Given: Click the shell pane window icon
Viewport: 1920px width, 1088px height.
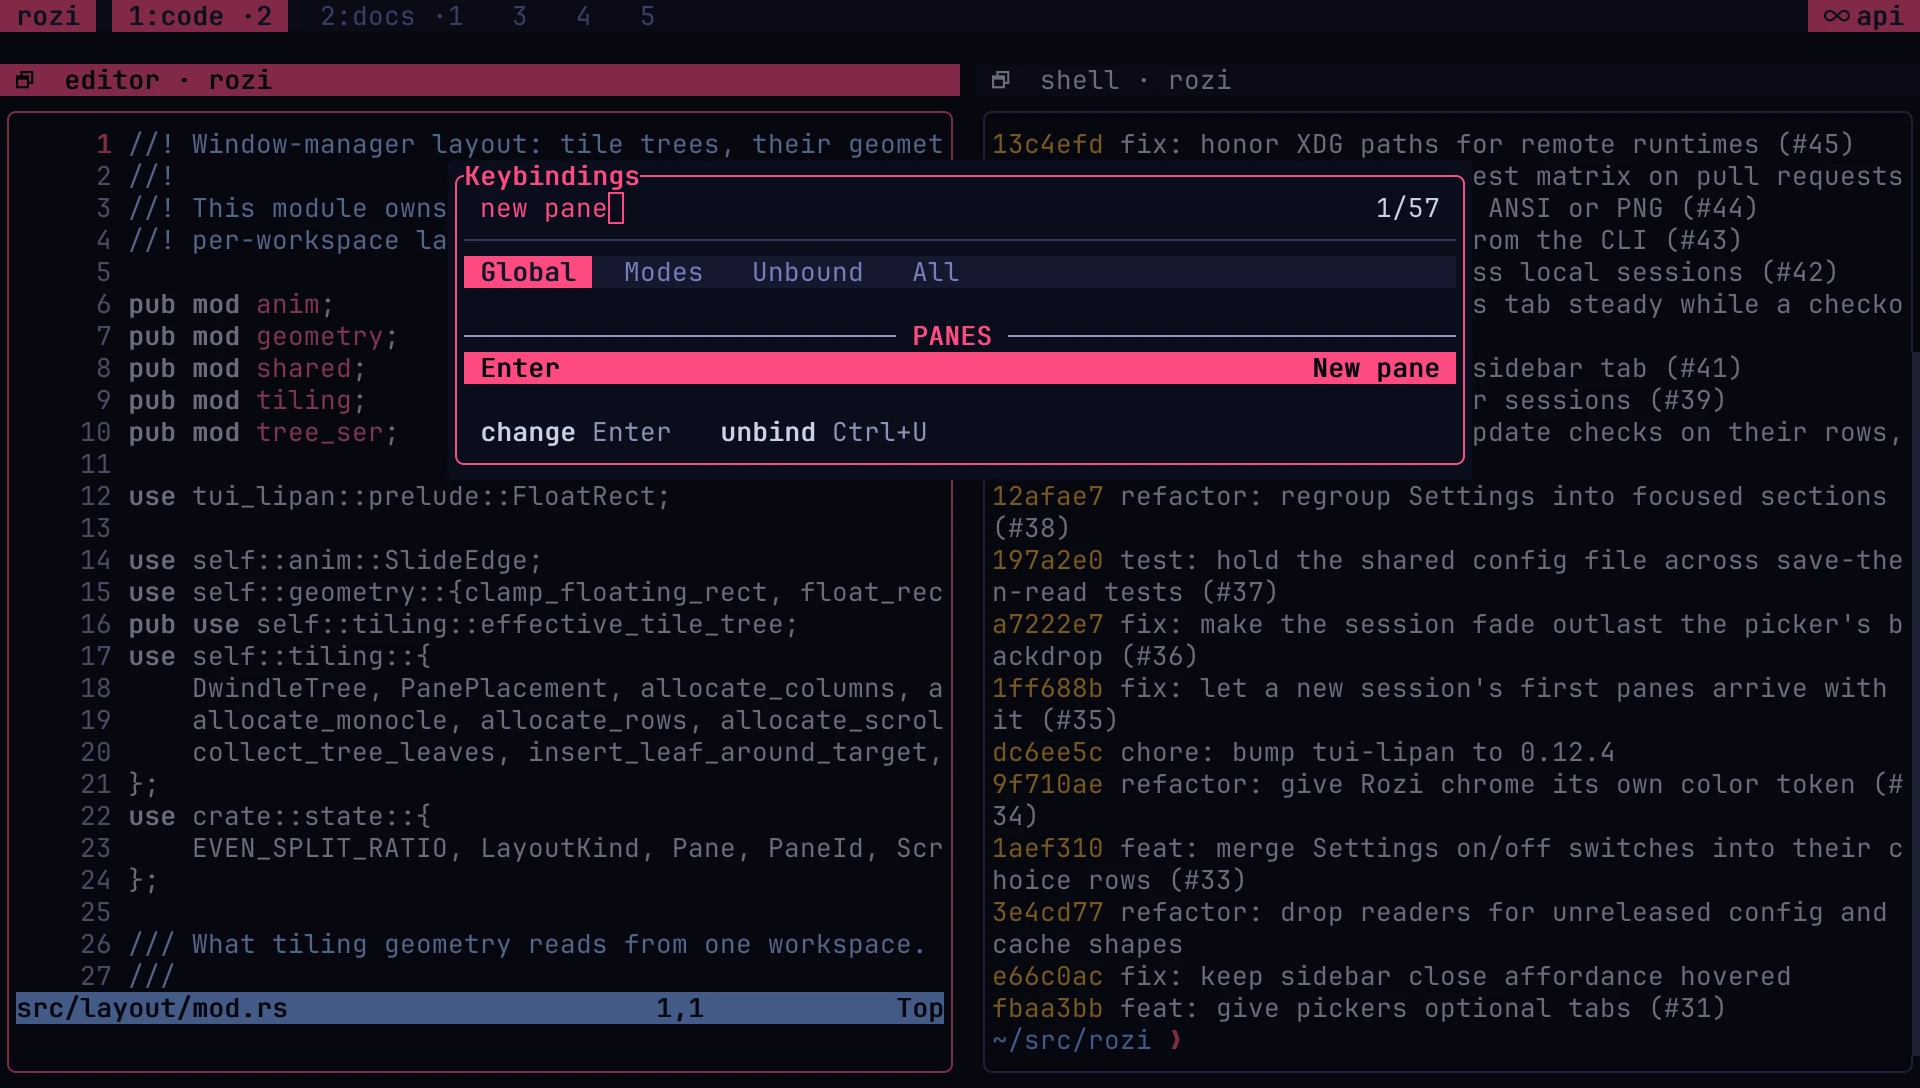Looking at the screenshot, I should [x=1001, y=80].
